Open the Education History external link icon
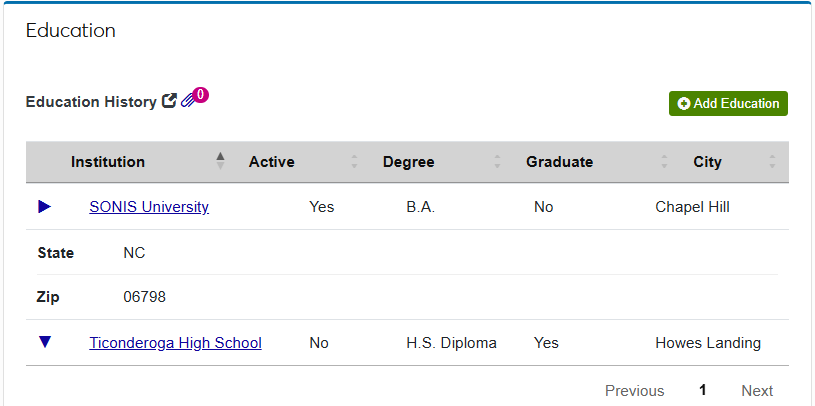The image size is (815, 406). click(x=169, y=101)
